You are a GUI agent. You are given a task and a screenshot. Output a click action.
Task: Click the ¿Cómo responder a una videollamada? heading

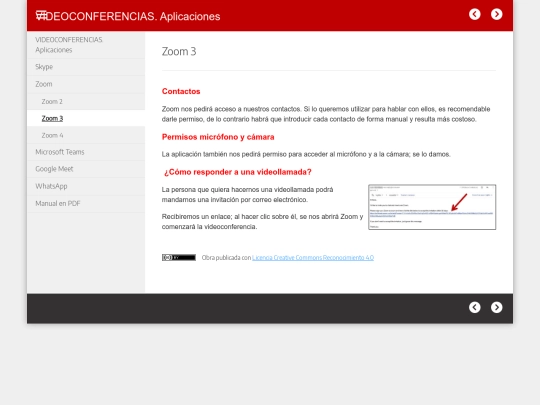[x=238, y=172]
